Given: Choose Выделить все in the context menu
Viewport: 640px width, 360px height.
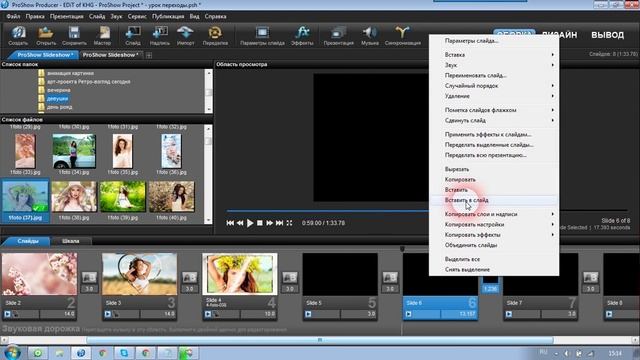Looking at the screenshot, I should tap(494, 259).
